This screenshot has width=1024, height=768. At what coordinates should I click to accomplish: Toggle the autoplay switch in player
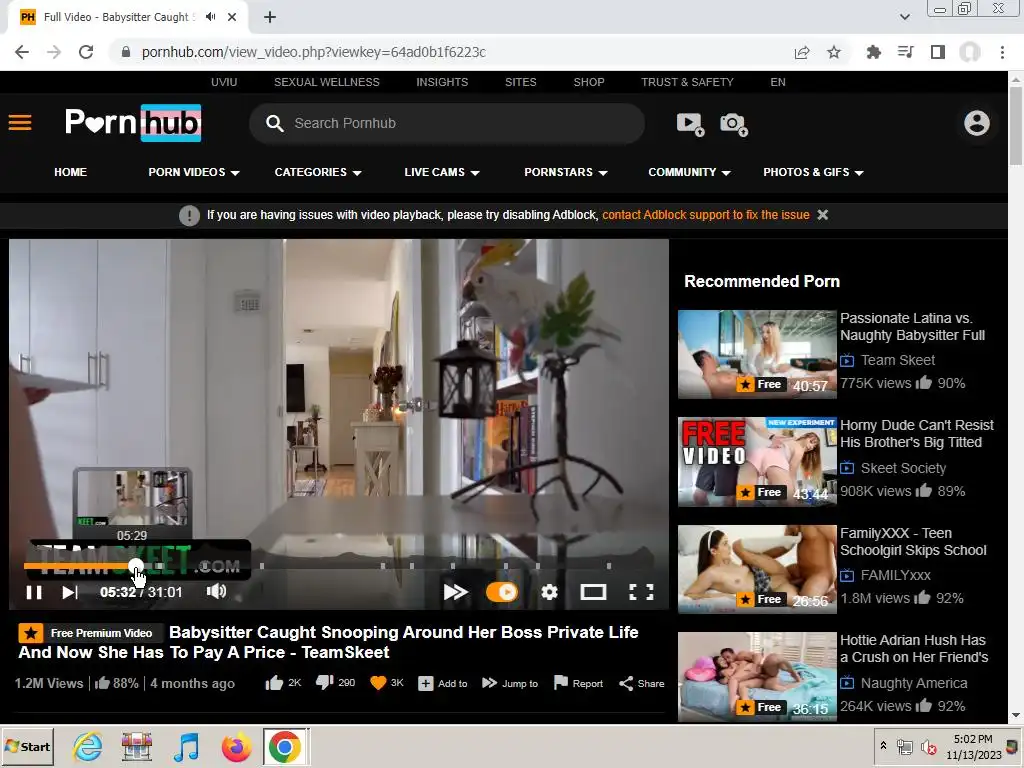coord(502,592)
